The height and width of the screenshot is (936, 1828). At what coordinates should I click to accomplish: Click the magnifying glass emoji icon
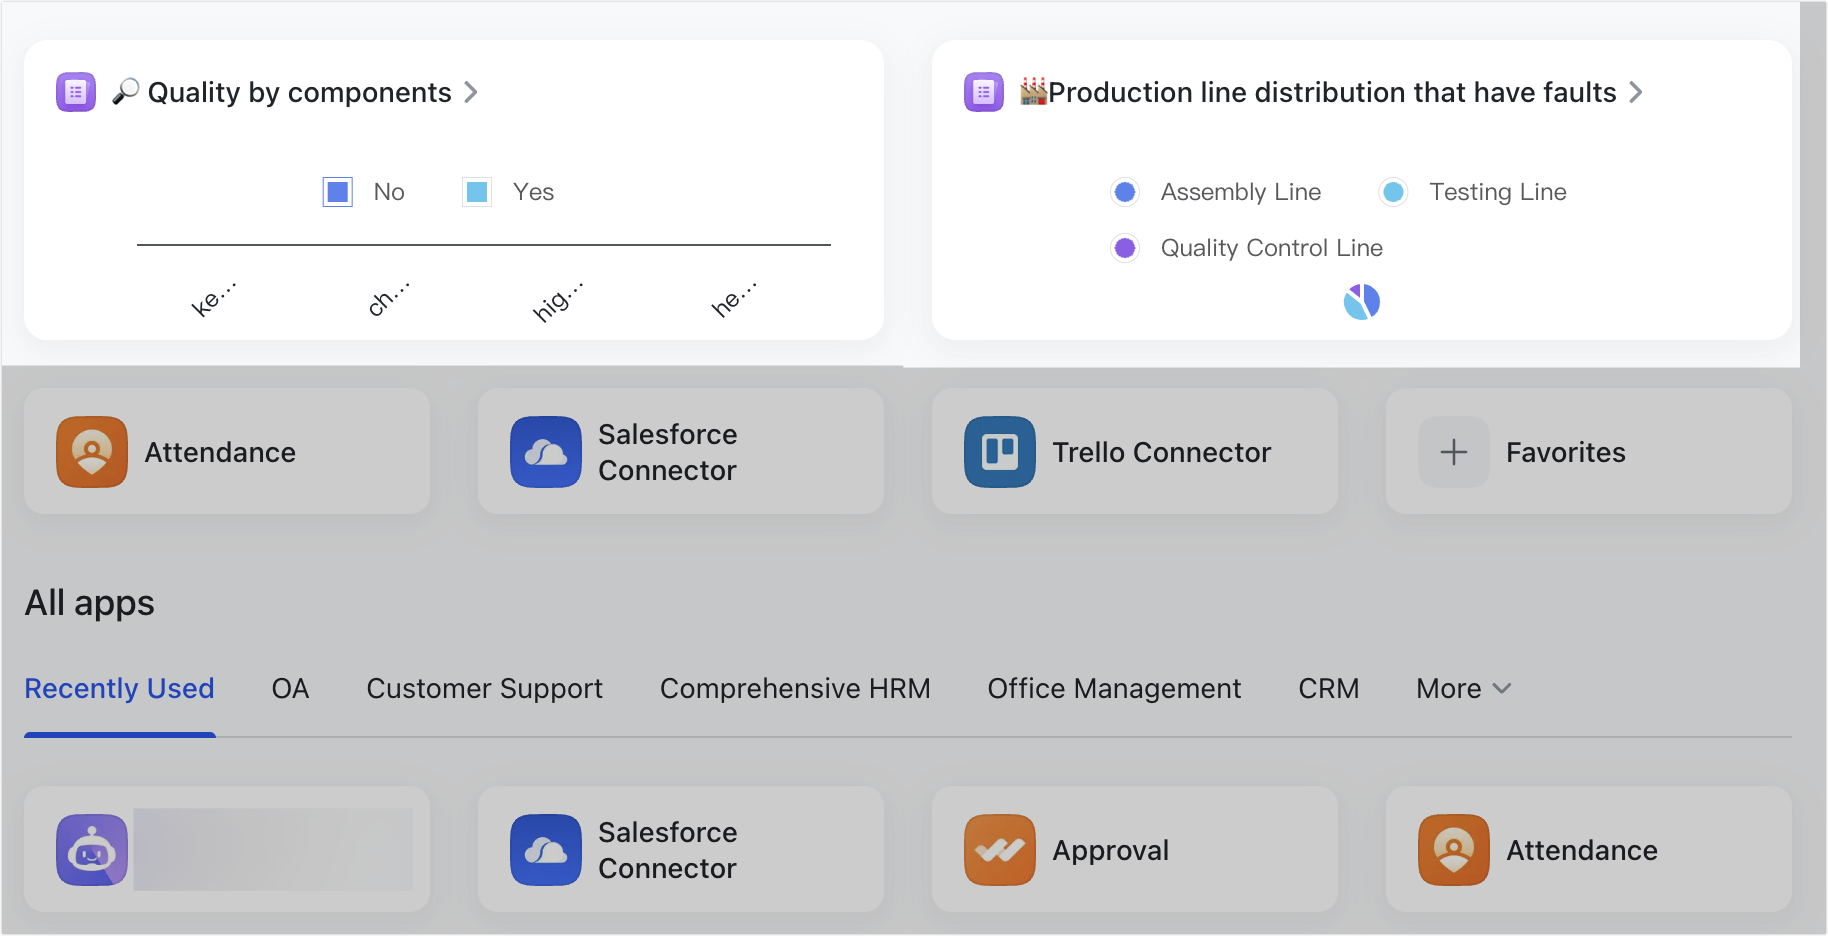click(125, 92)
